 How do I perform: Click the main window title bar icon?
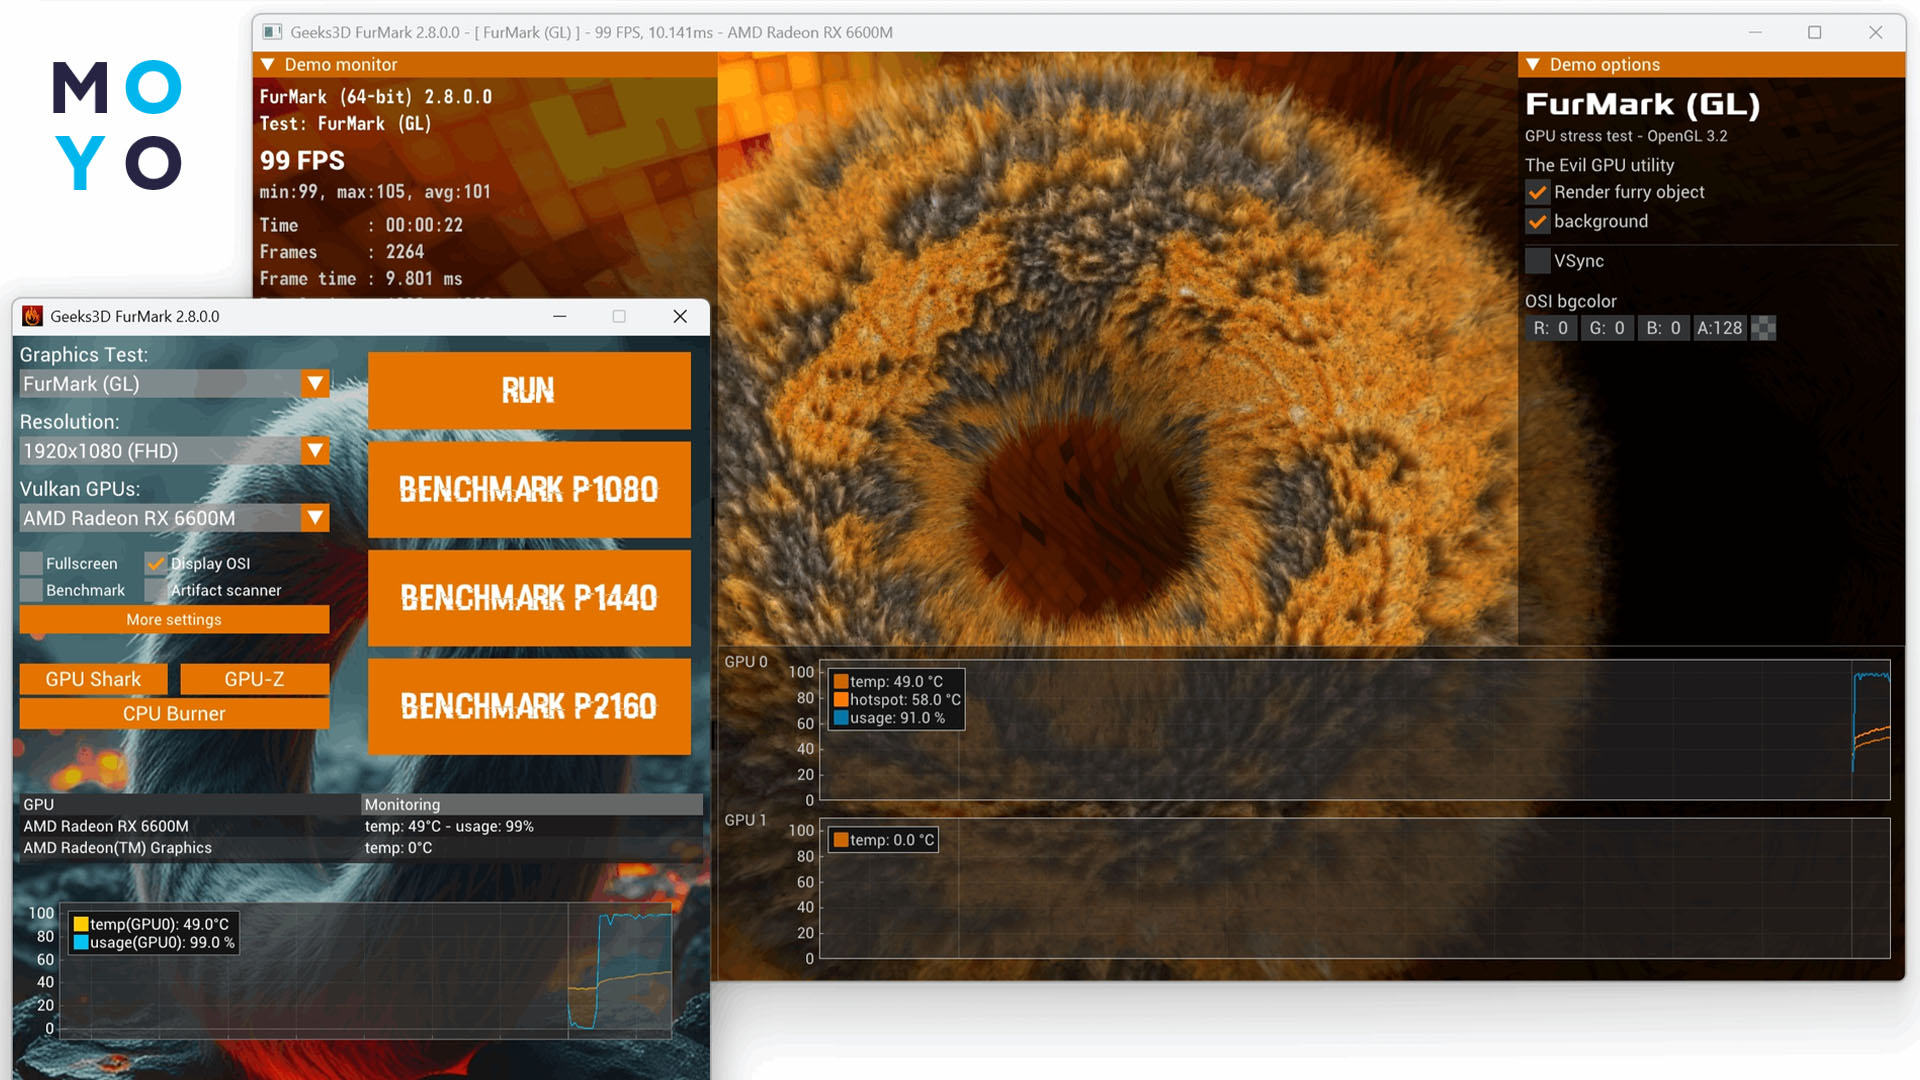coord(272,32)
